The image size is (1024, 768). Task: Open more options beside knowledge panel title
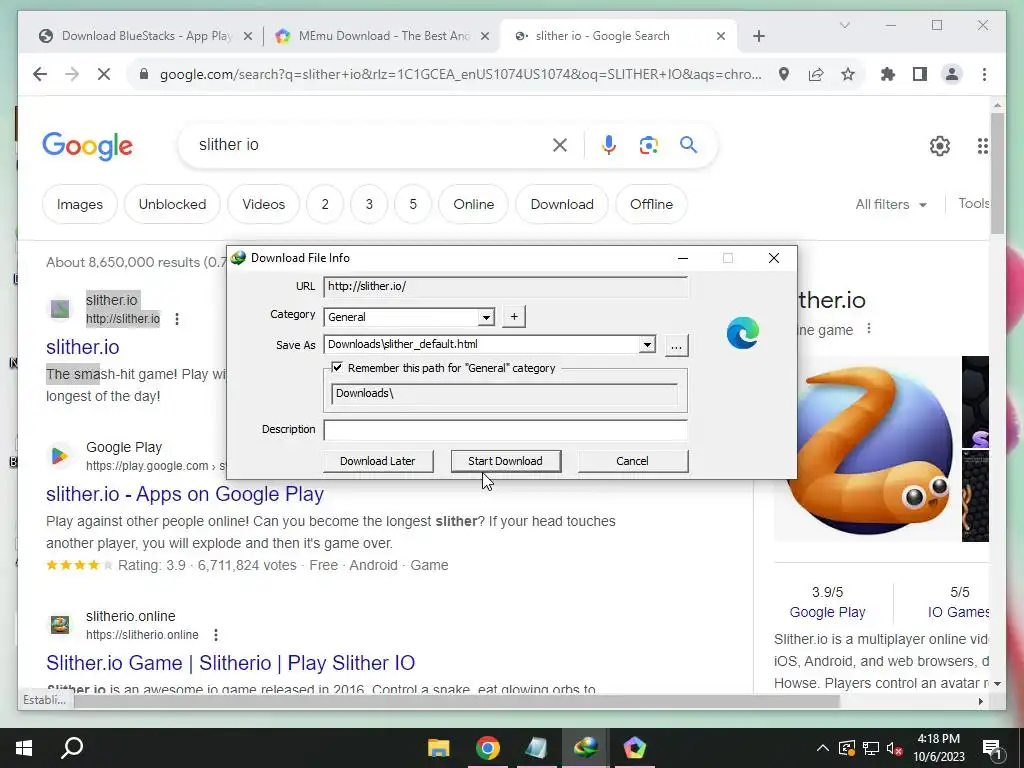pyautogui.click(x=869, y=328)
